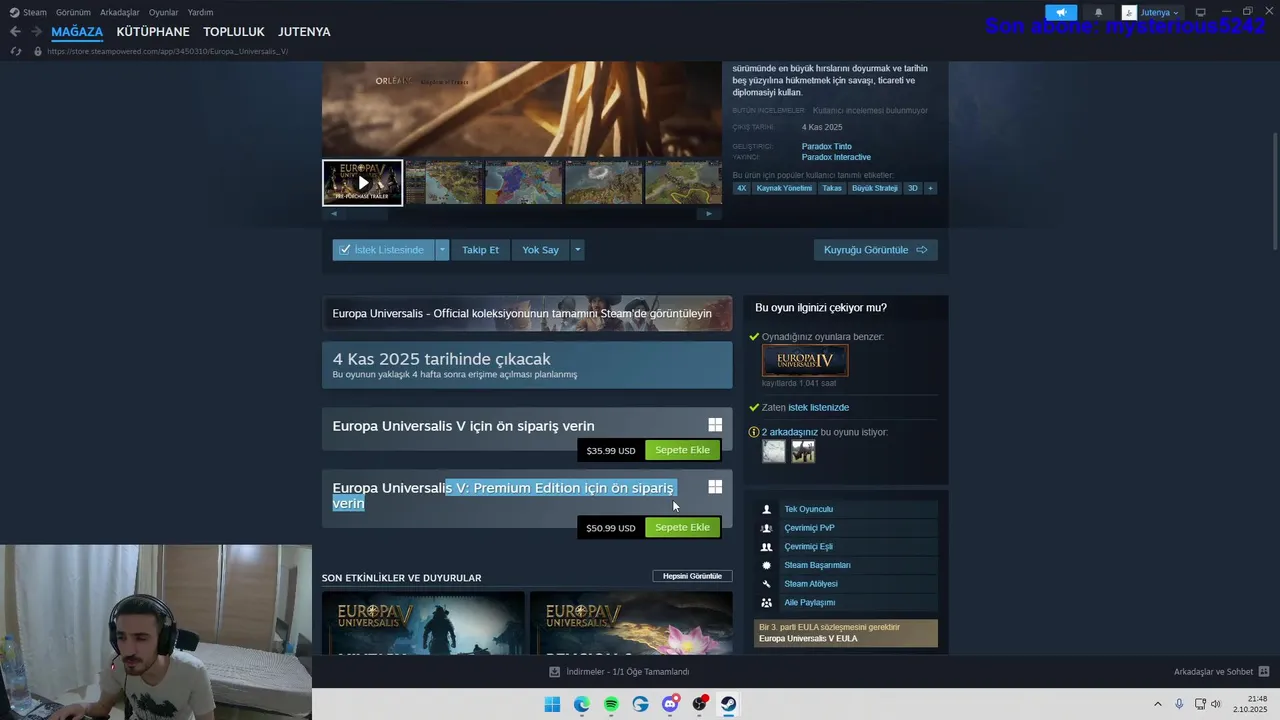Click the announcements megaphone icon

tap(1061, 12)
